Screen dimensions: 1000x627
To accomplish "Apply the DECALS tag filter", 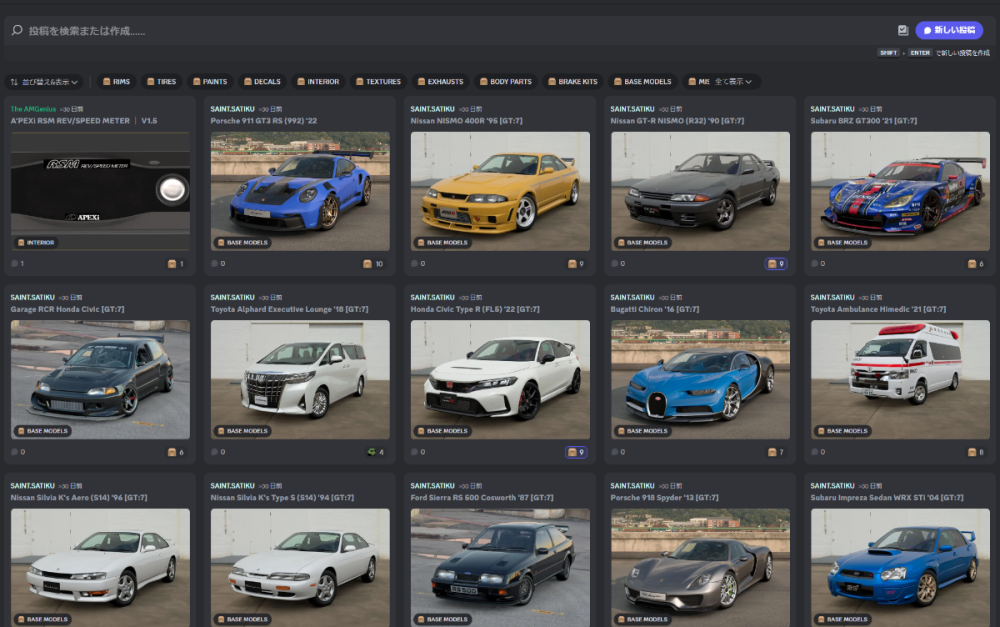I will (262, 81).
